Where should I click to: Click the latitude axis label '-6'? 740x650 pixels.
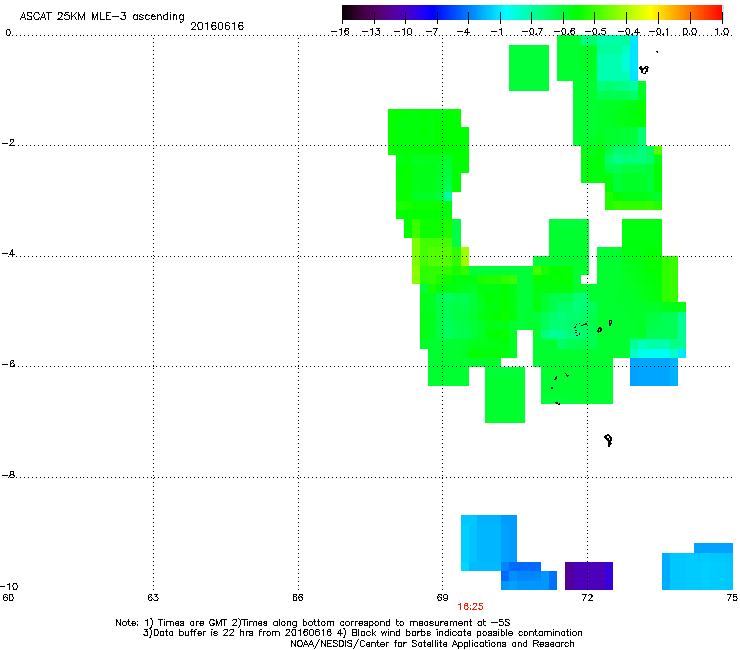(x=8, y=363)
